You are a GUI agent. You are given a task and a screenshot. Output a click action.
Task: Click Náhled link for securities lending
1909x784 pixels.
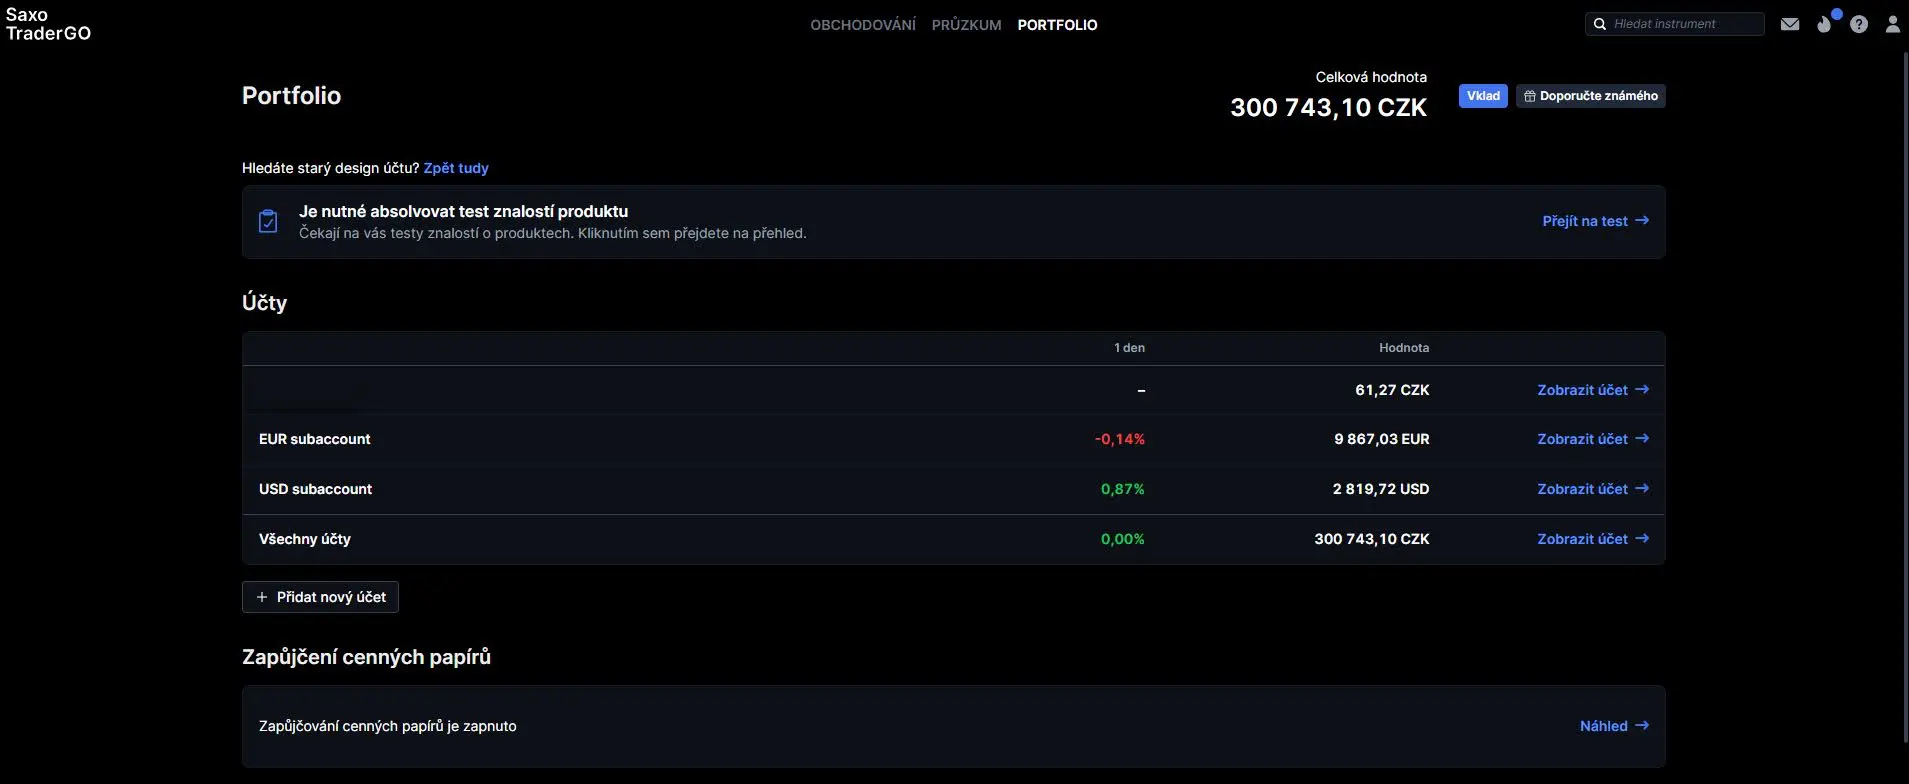tap(1613, 726)
